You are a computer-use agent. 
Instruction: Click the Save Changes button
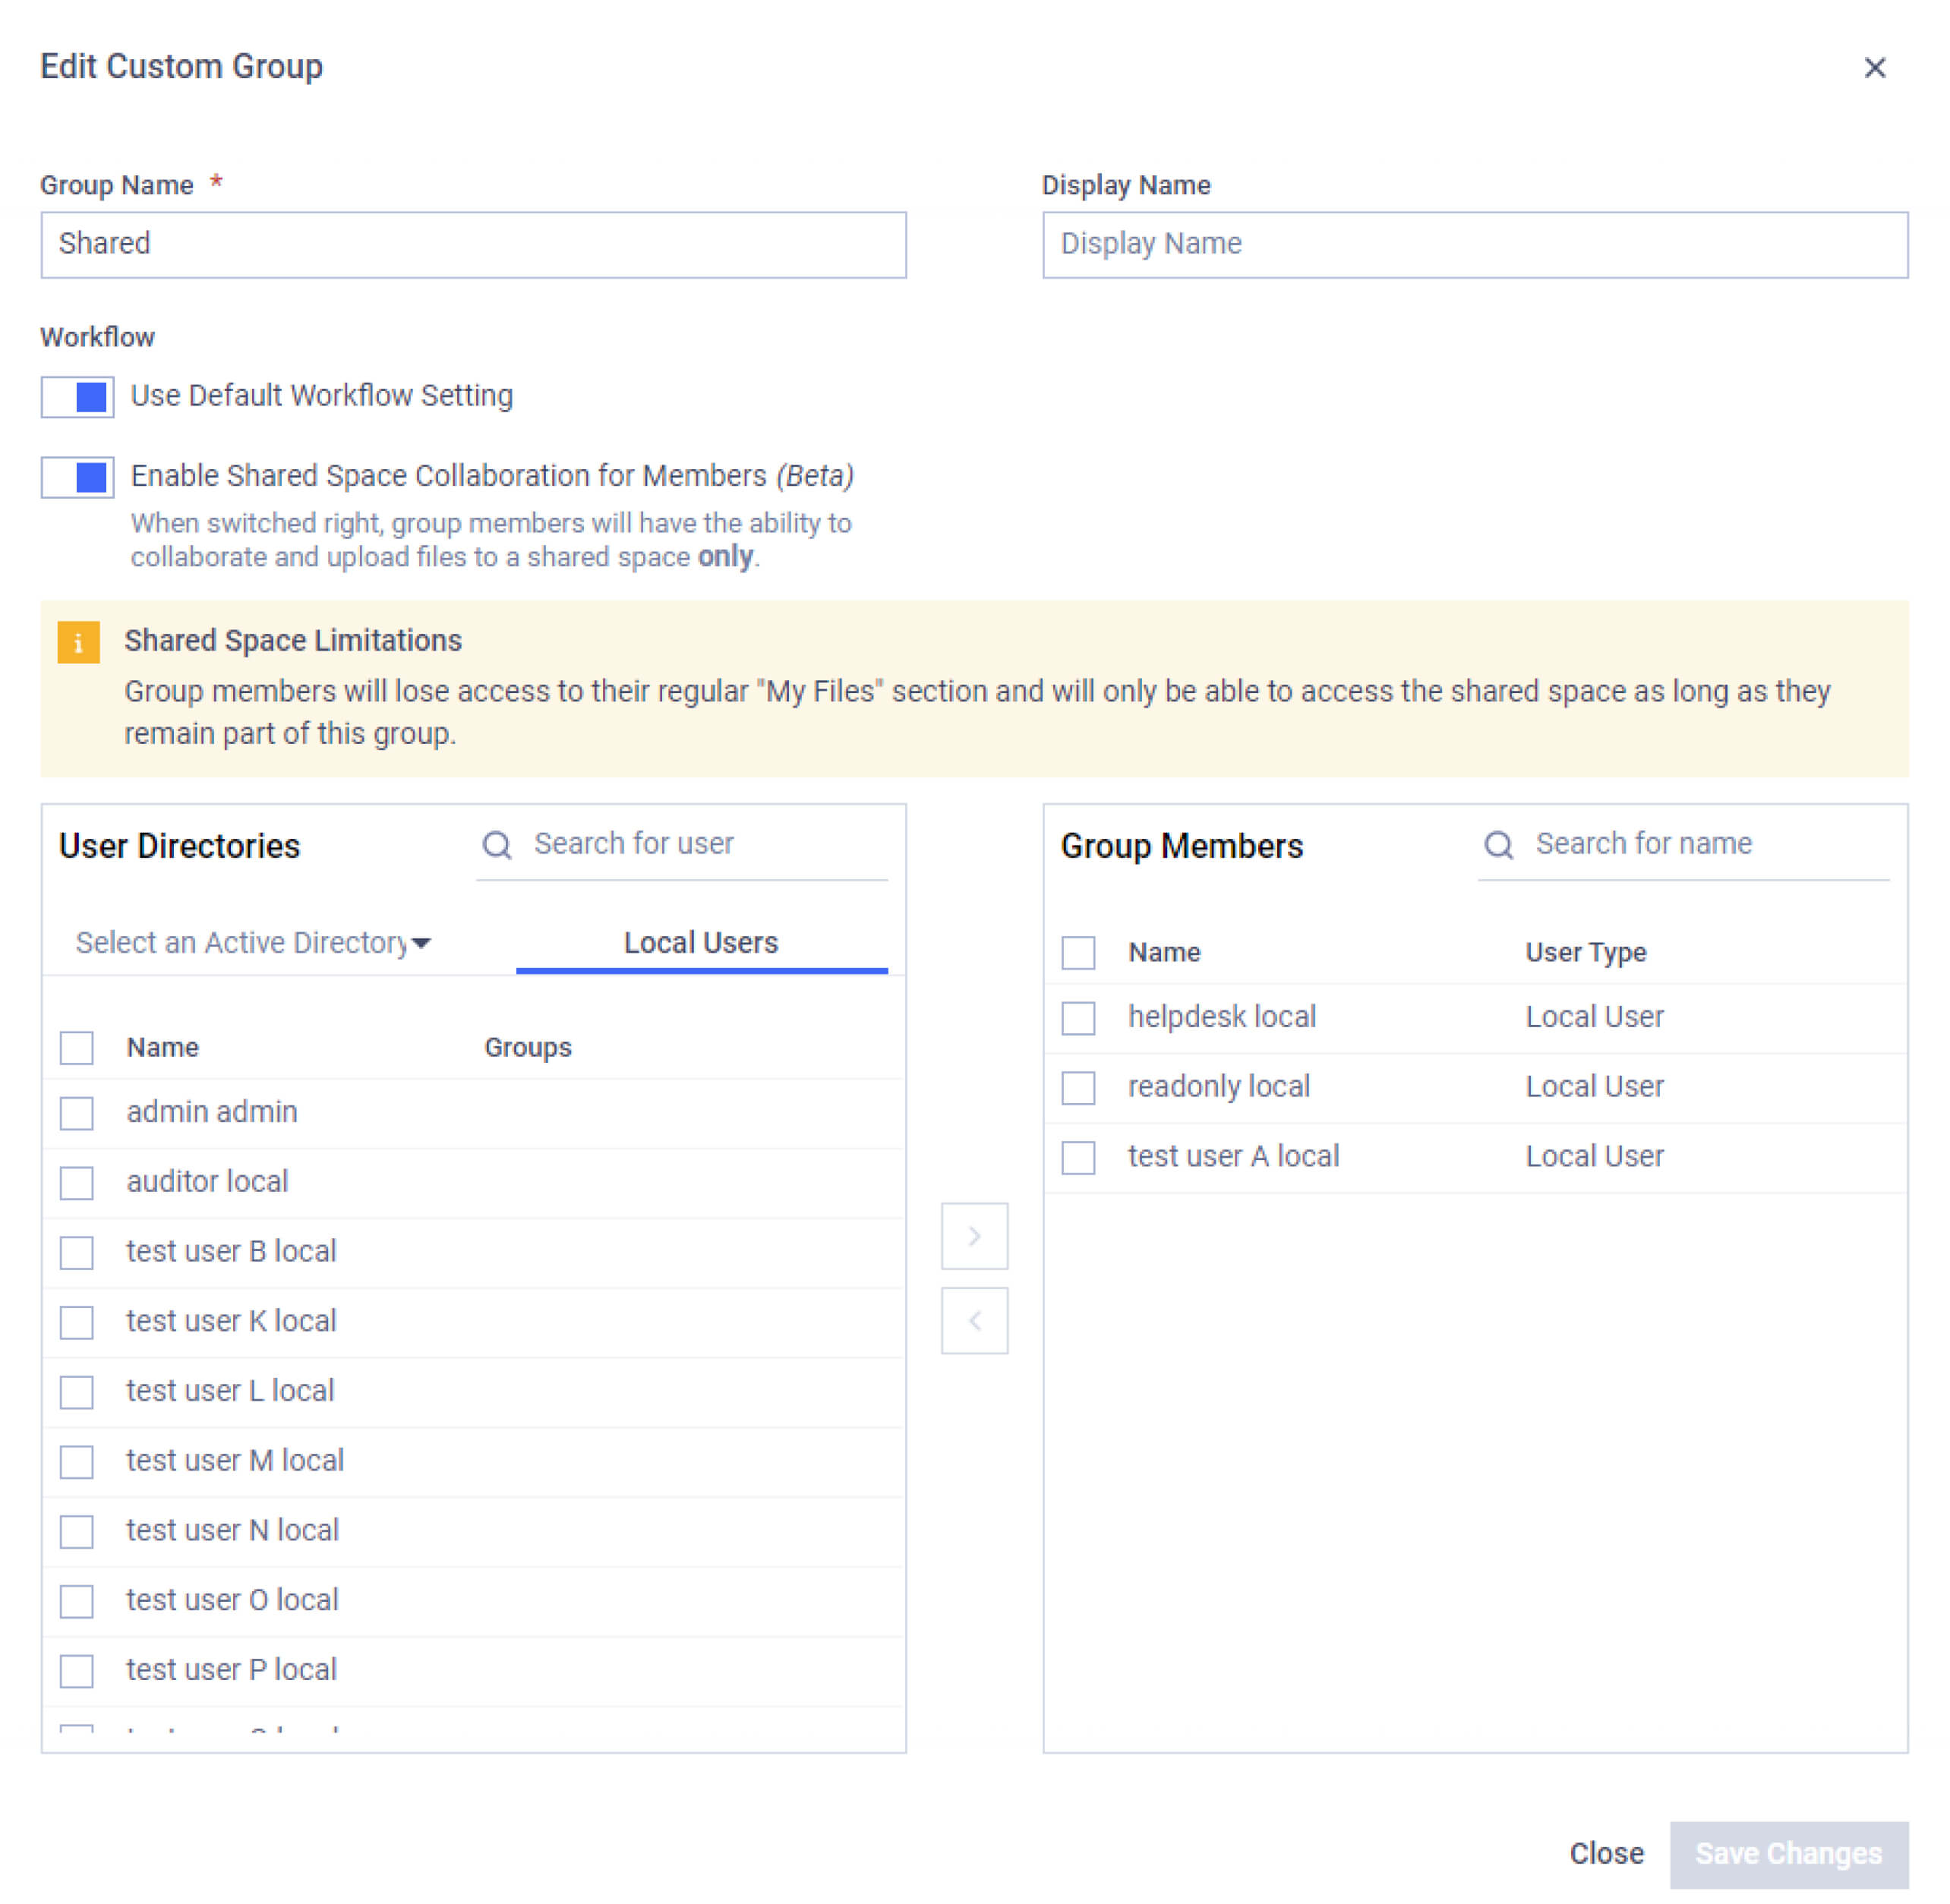point(1789,1853)
